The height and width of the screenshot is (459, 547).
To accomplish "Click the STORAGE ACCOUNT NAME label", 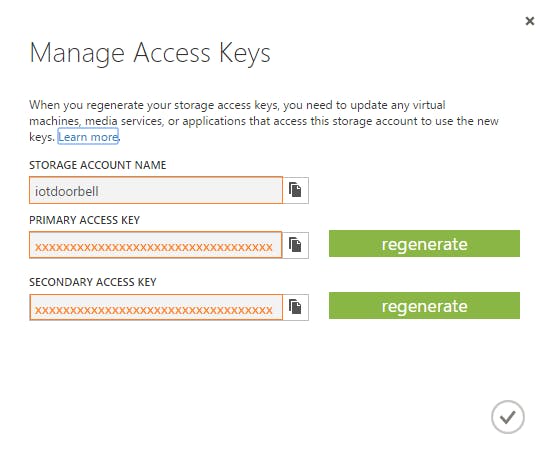I will (98, 165).
